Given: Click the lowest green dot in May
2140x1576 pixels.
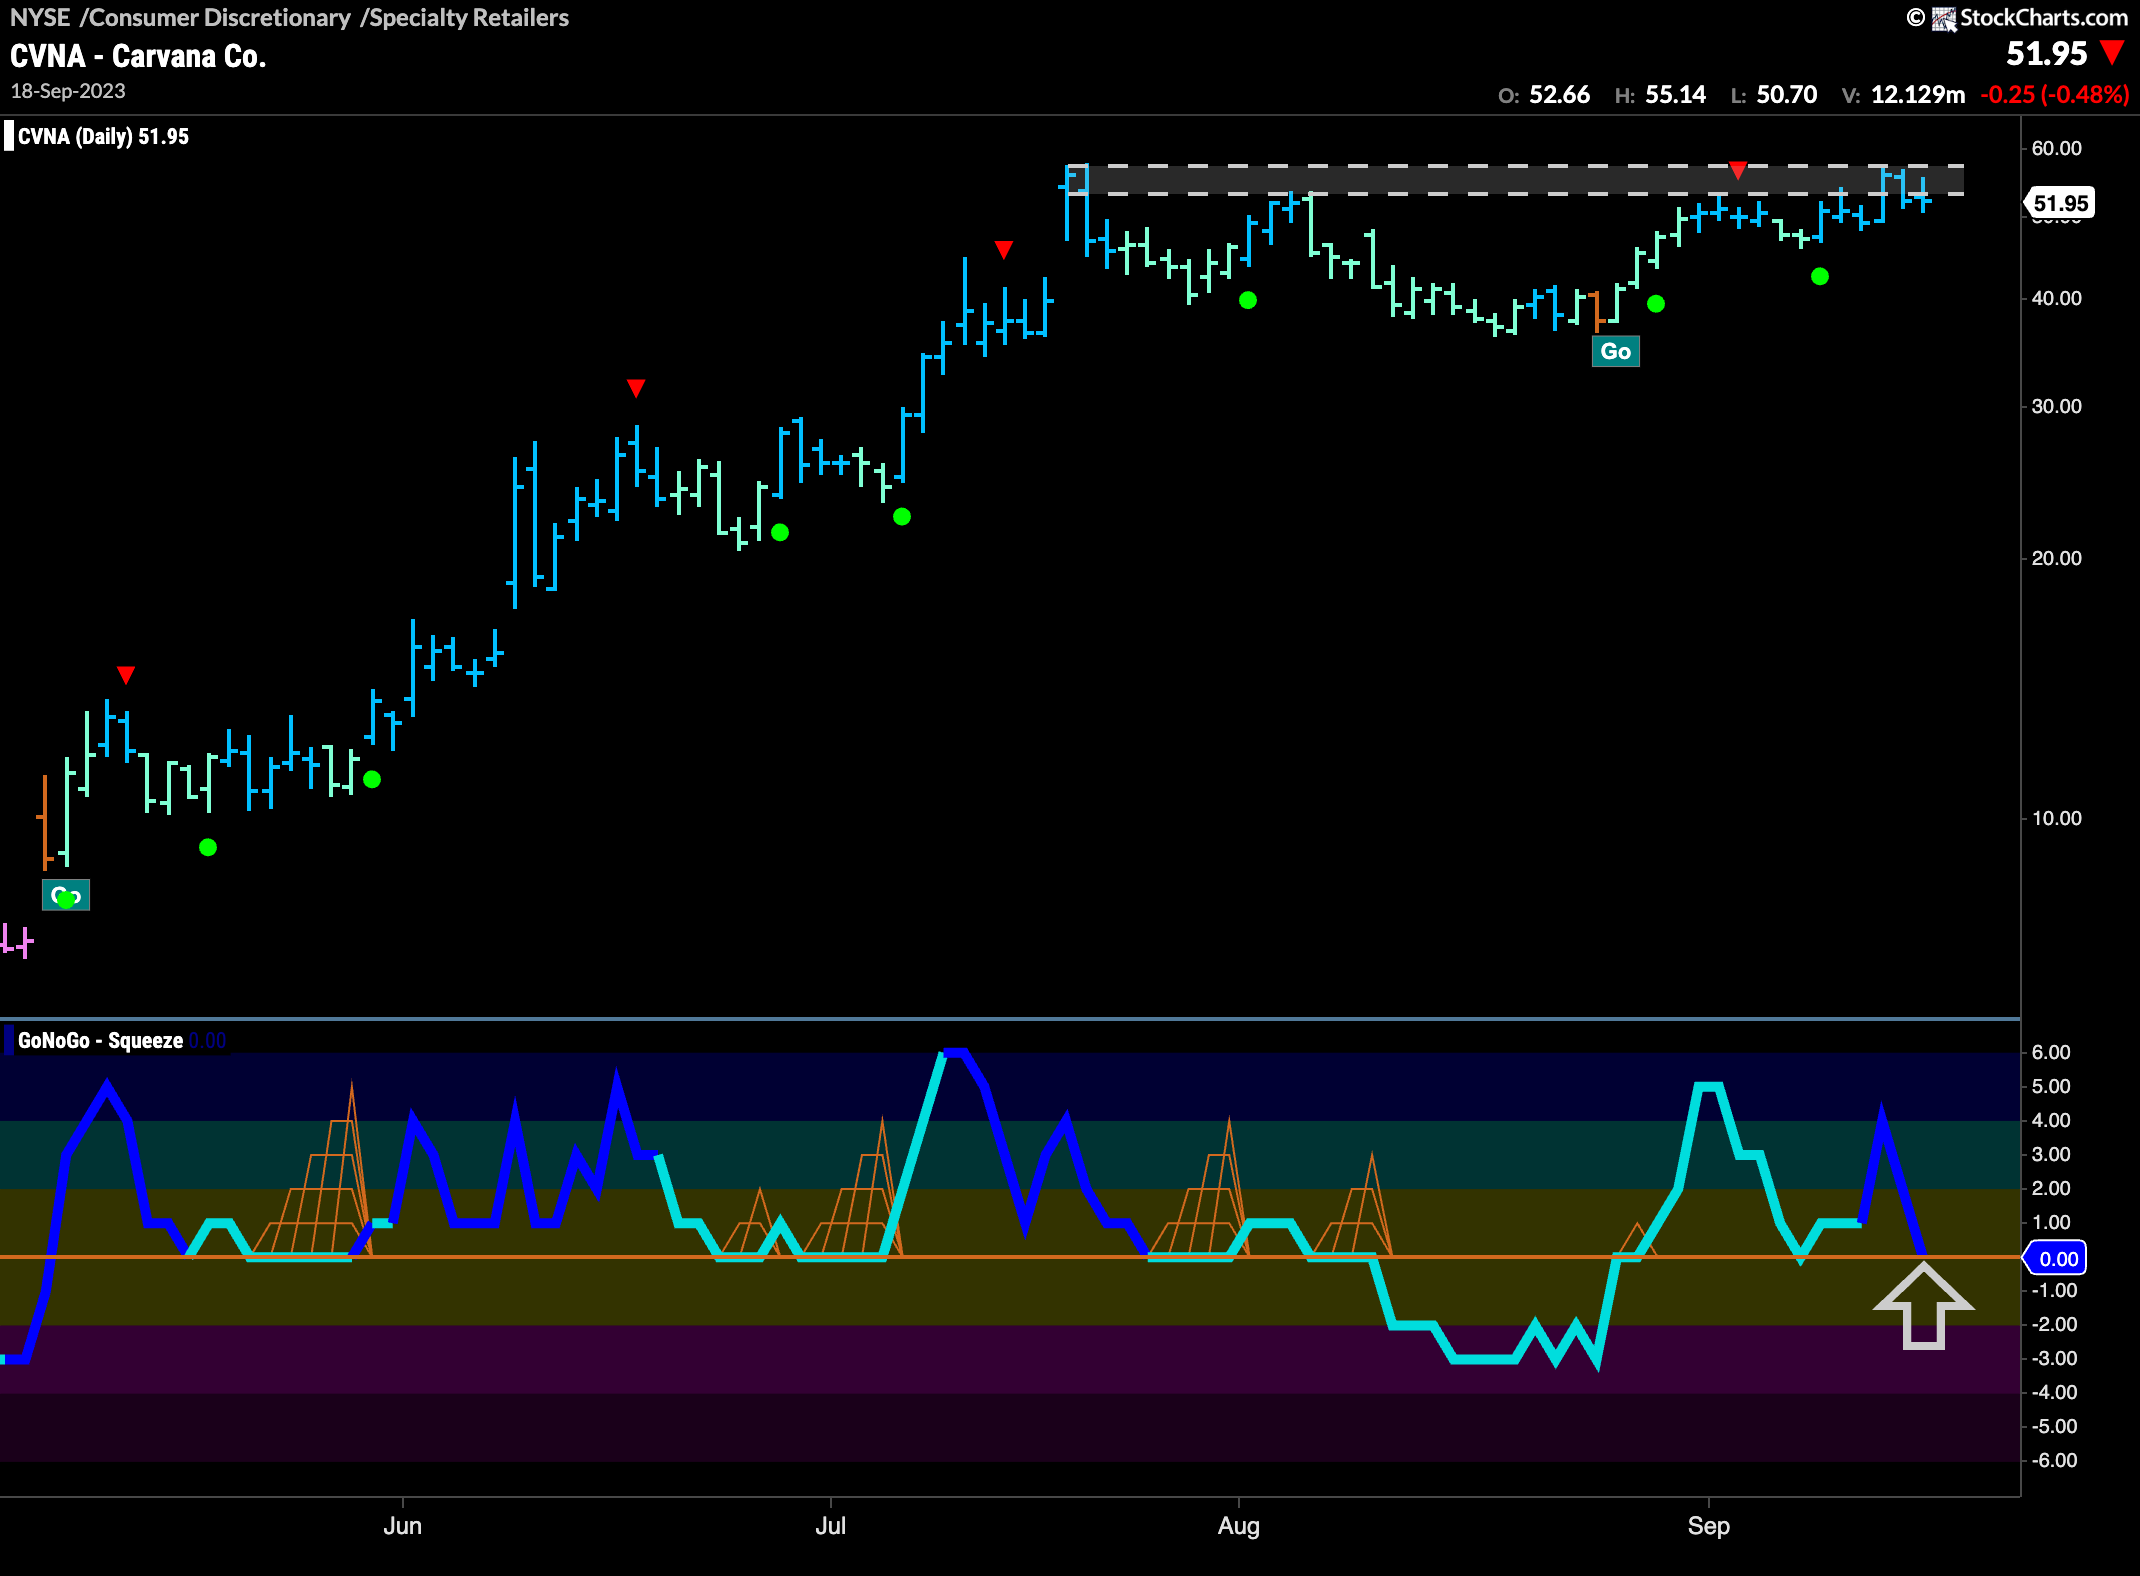Looking at the screenshot, I should (66, 900).
